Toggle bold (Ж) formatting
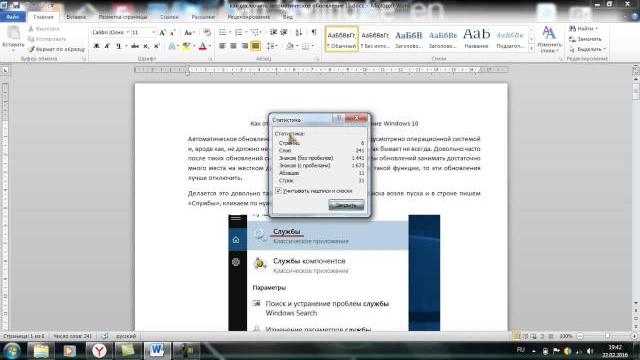640x360 pixels. click(x=97, y=46)
